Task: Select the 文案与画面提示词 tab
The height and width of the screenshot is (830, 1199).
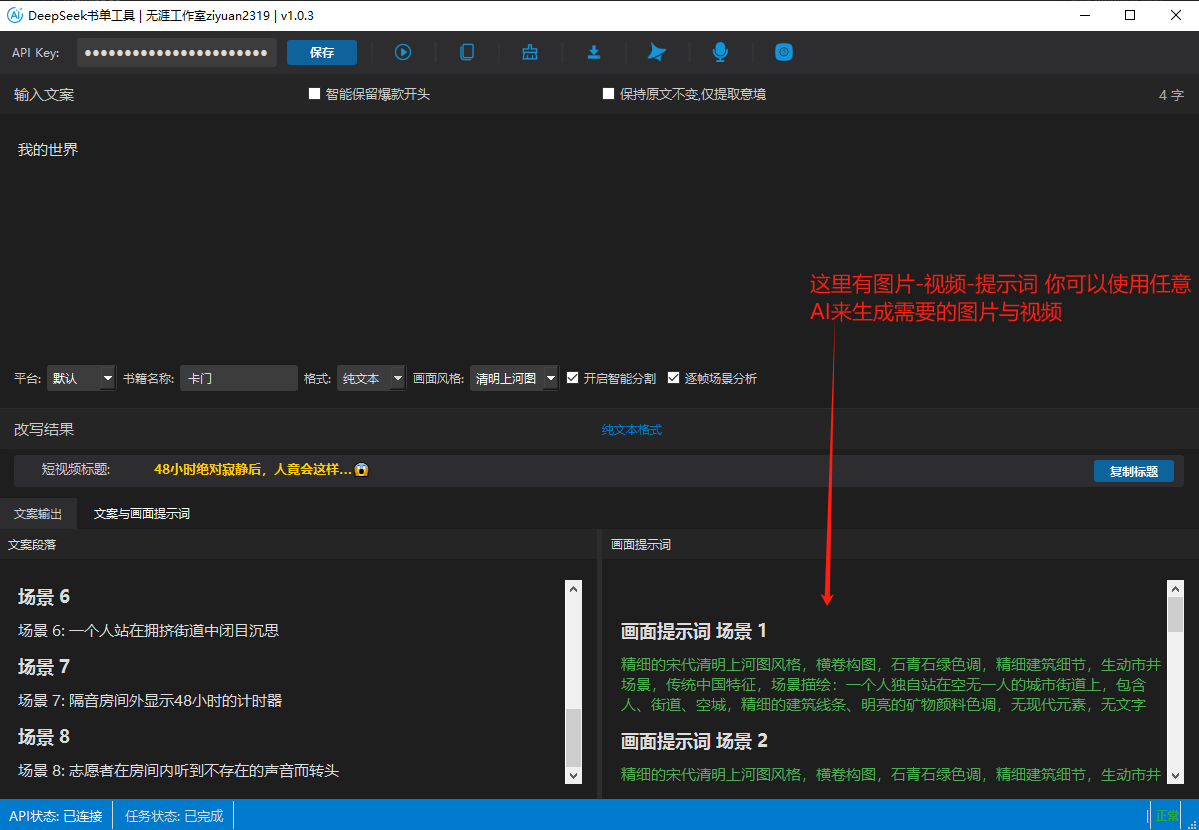Action: (x=141, y=513)
